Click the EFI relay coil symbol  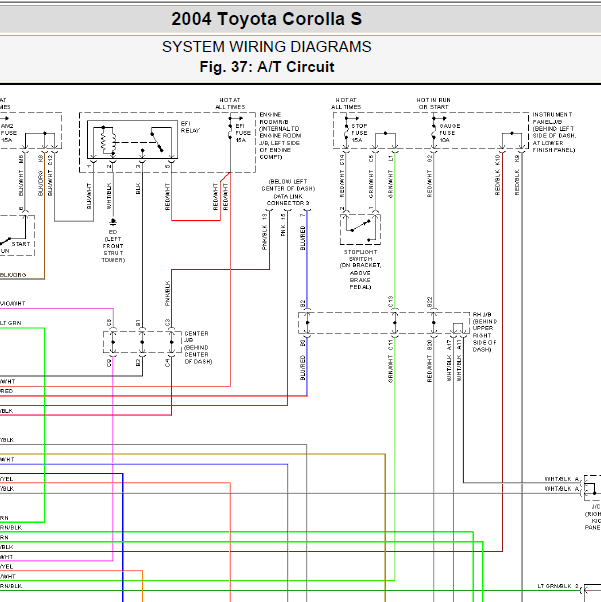108,141
